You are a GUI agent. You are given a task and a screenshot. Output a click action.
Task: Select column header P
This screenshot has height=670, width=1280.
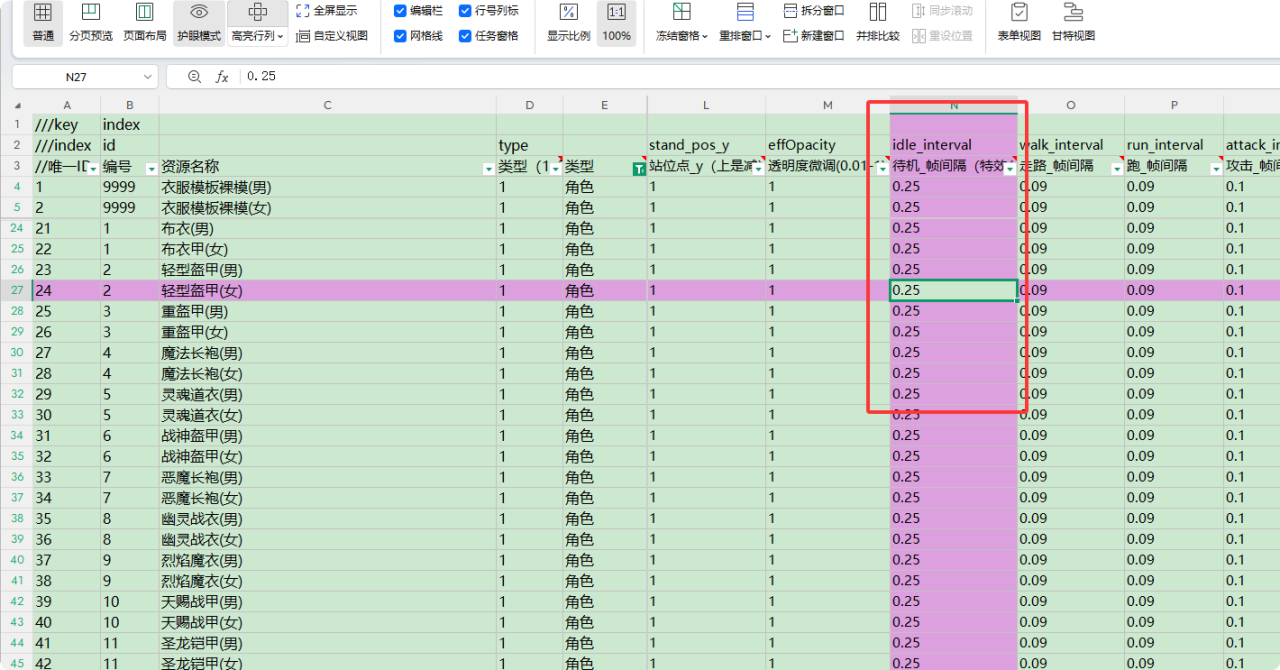(x=1174, y=105)
